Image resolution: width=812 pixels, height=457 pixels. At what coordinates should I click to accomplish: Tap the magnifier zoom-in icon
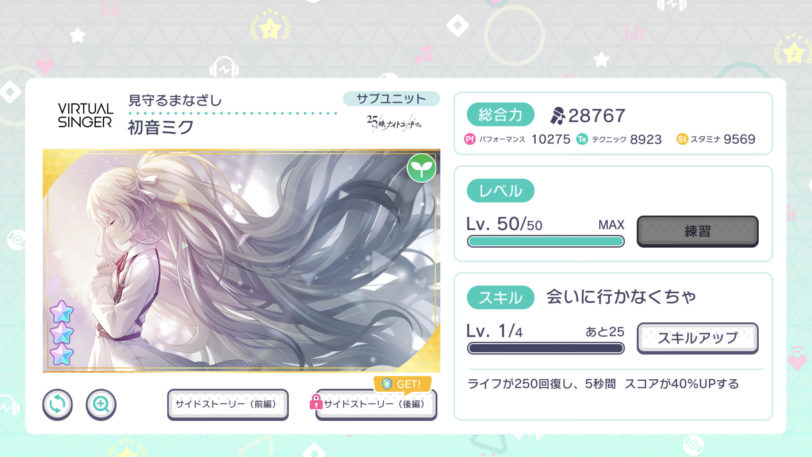tap(101, 404)
